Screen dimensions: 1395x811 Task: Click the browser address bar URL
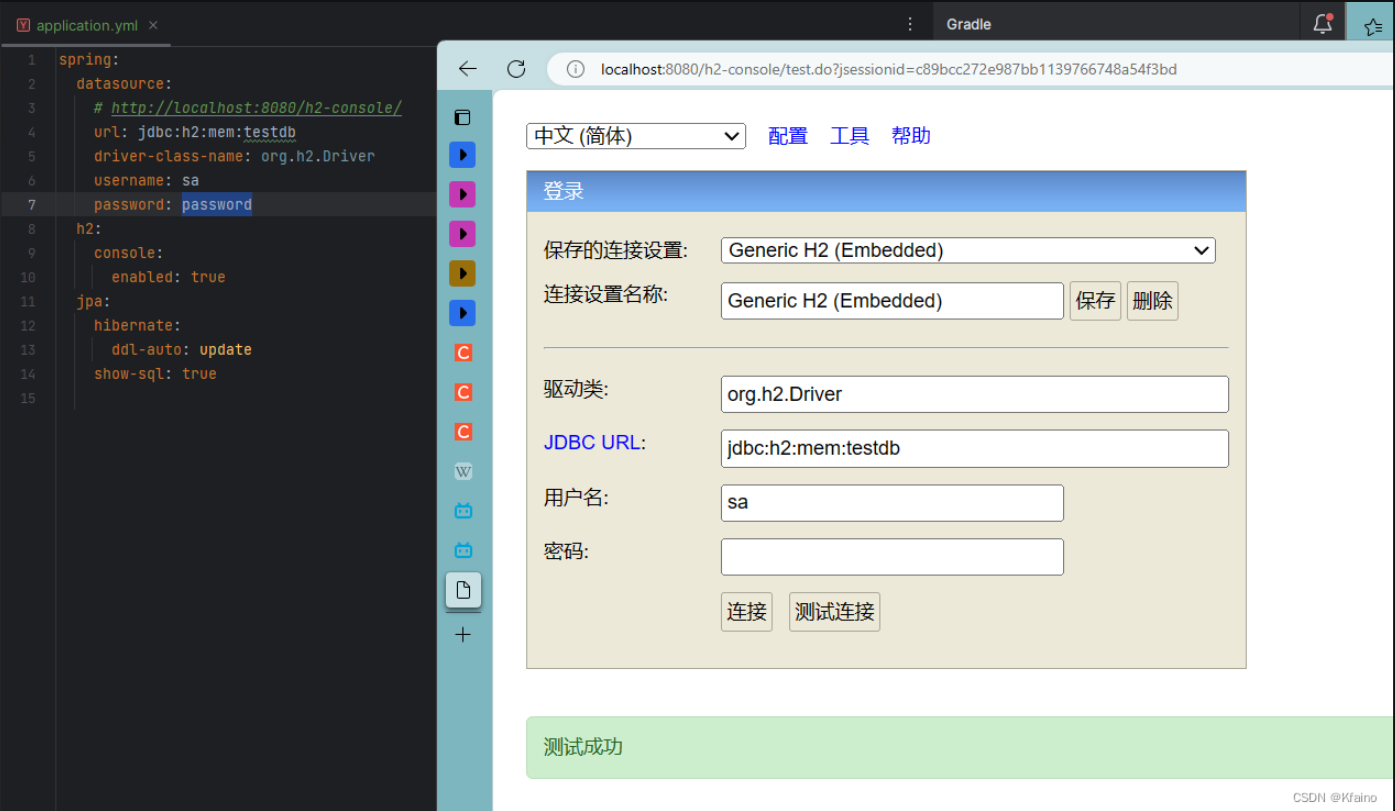(888, 69)
